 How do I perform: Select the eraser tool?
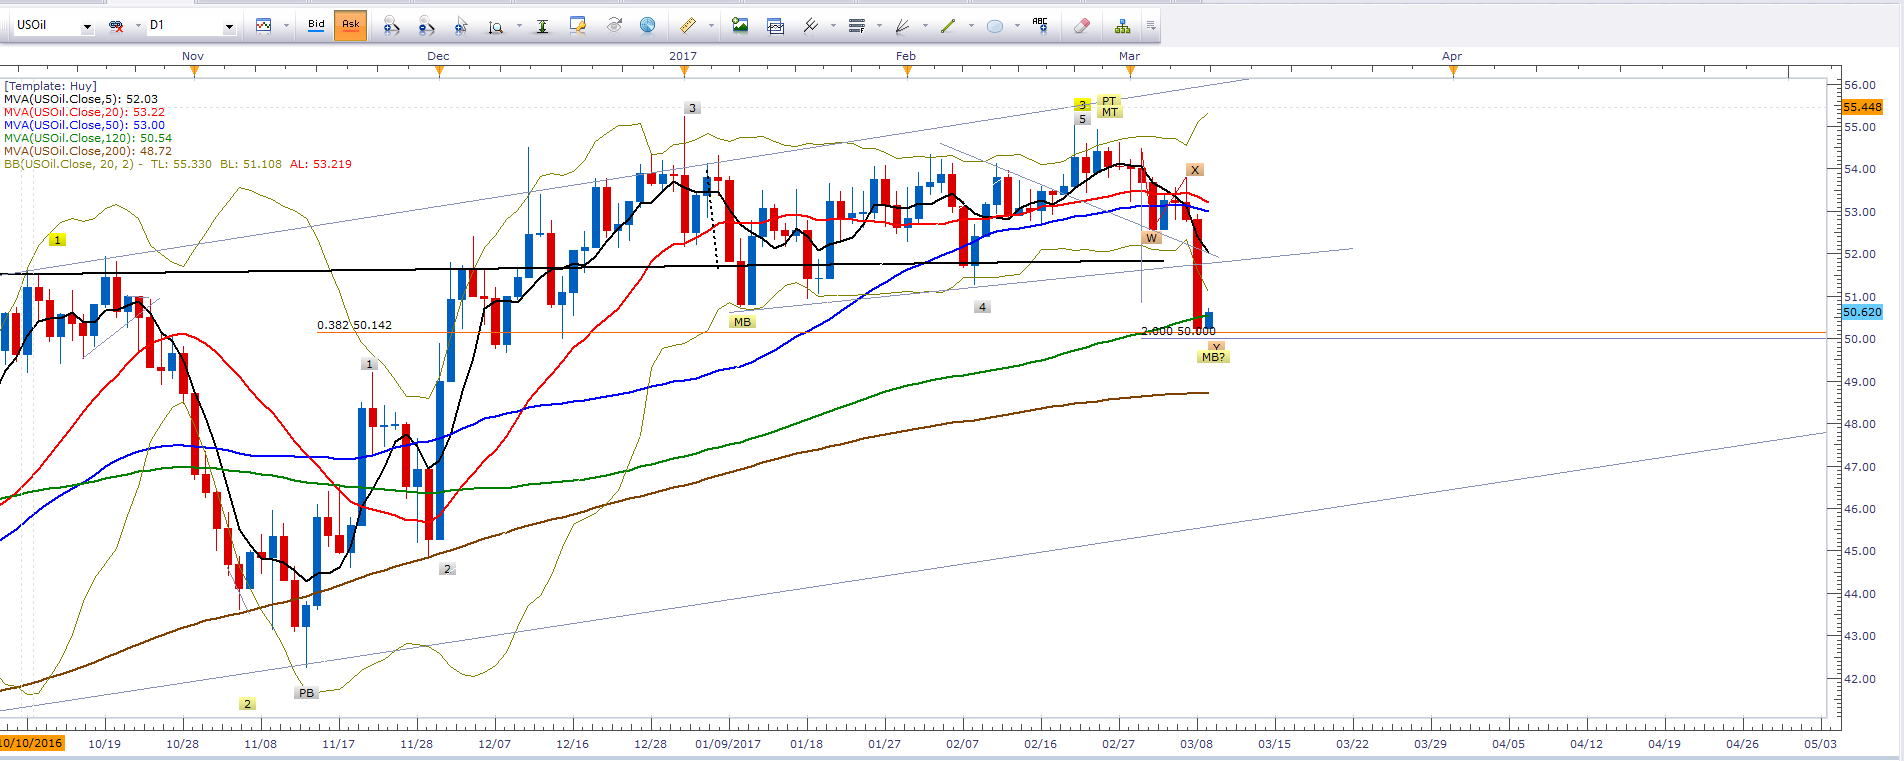point(1081,25)
